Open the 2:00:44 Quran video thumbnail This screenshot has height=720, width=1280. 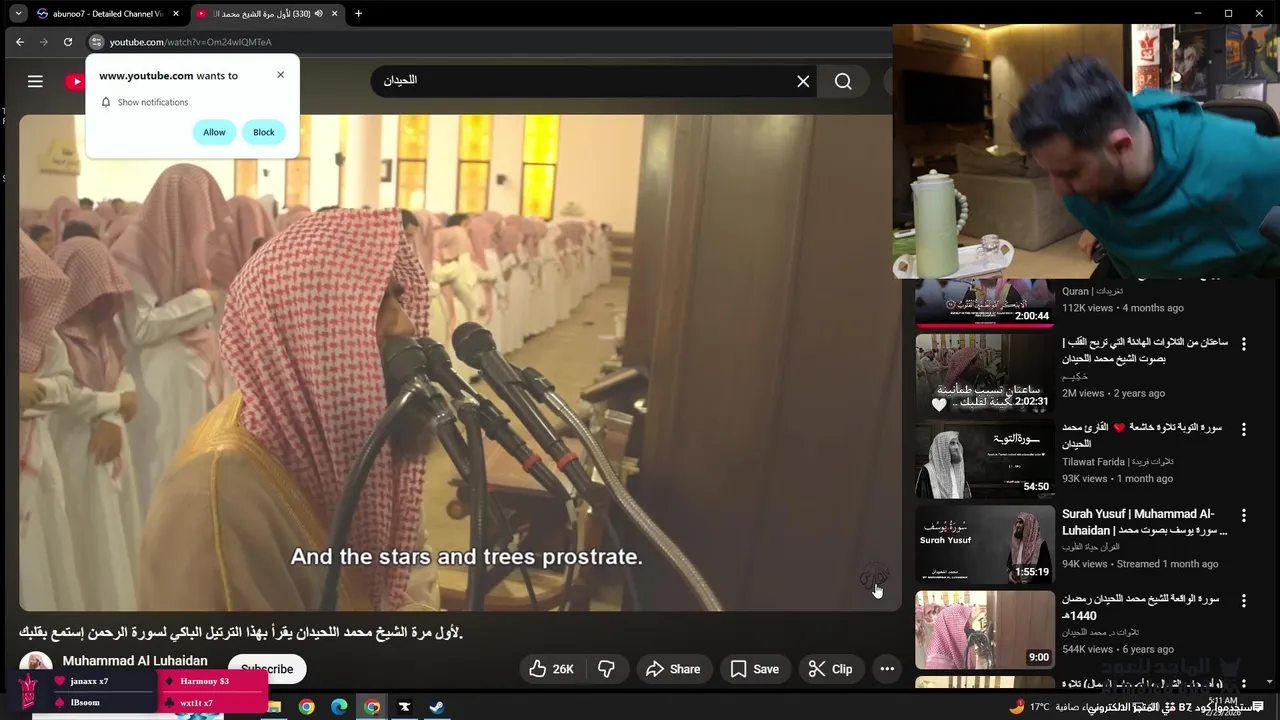(x=985, y=303)
